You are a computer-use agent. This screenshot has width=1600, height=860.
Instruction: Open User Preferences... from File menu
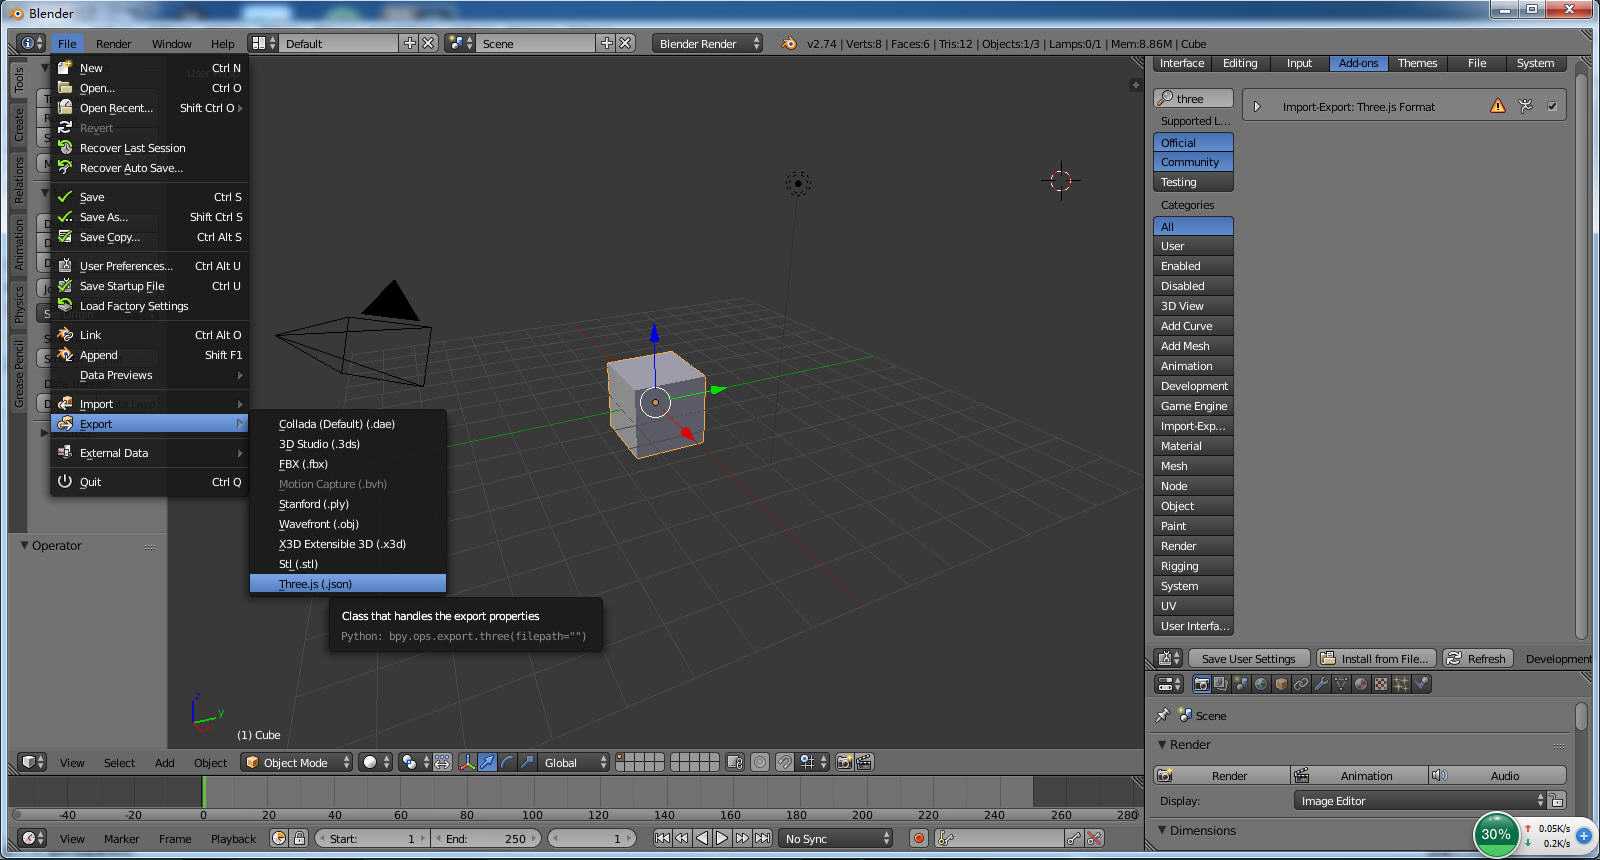[149, 265]
